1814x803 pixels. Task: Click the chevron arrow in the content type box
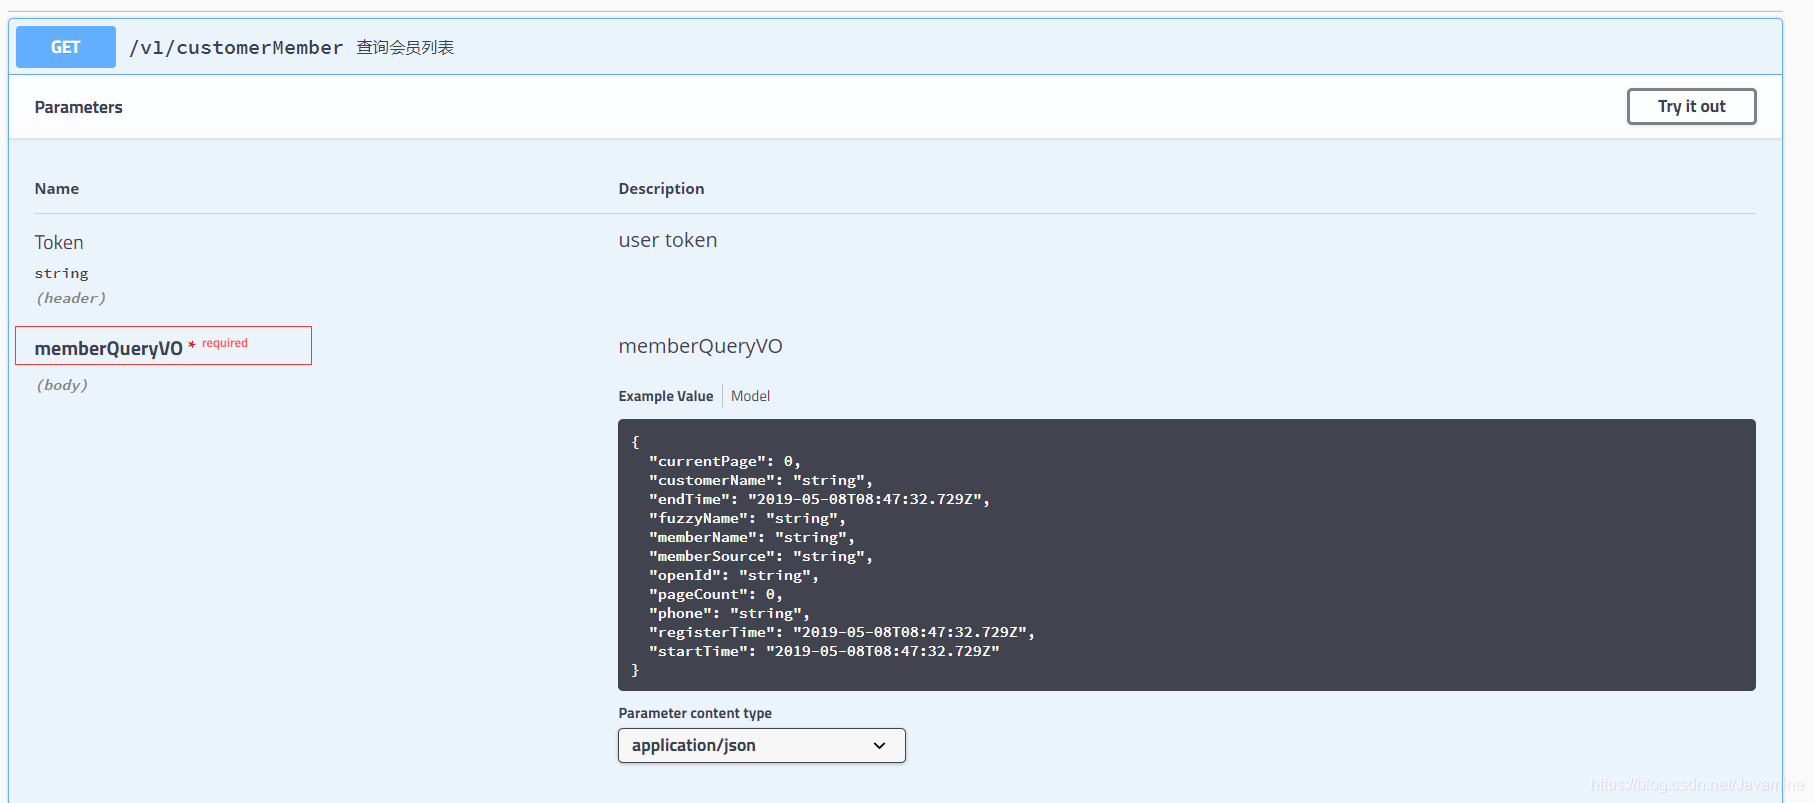coord(879,746)
